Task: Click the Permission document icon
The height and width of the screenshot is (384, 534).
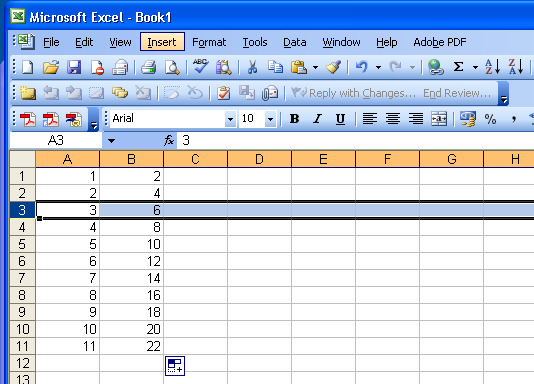Action: click(x=97, y=67)
